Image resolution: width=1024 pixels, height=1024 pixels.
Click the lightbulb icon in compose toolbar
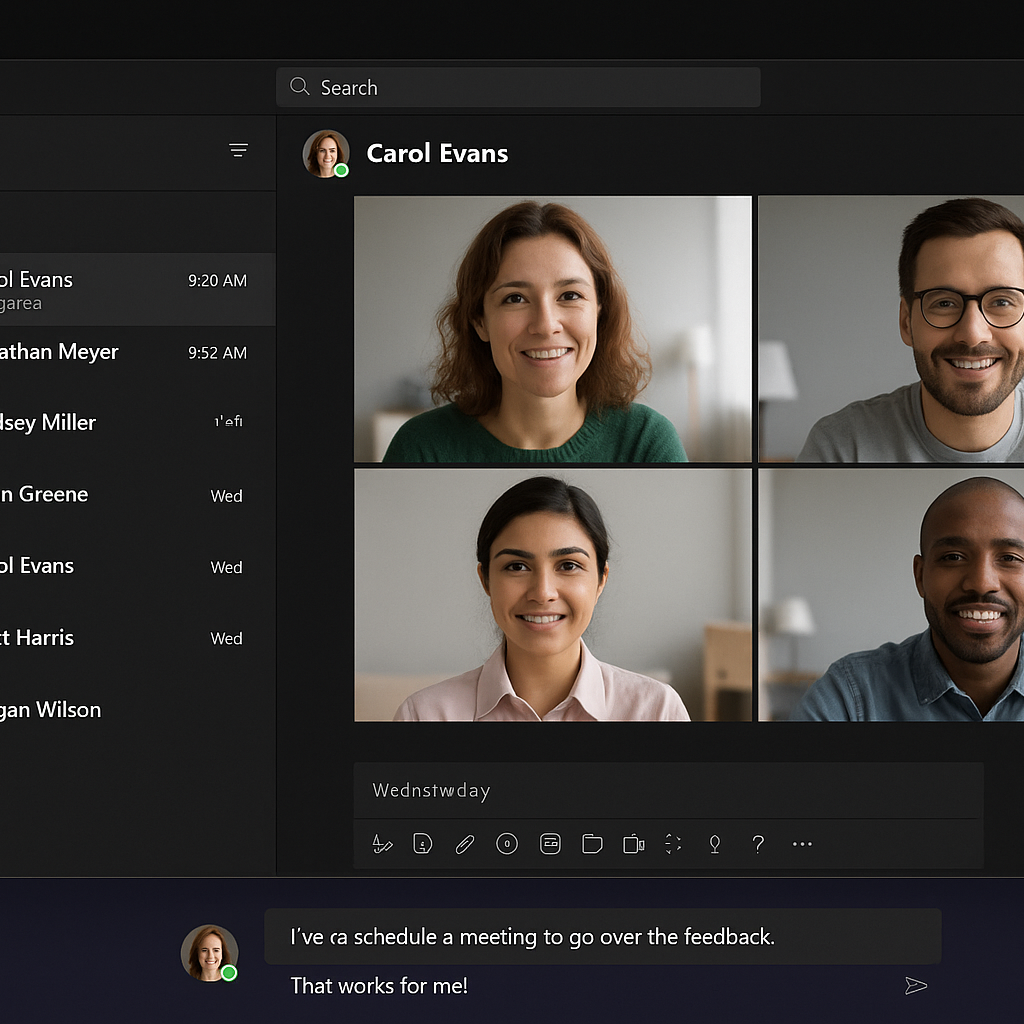point(715,844)
